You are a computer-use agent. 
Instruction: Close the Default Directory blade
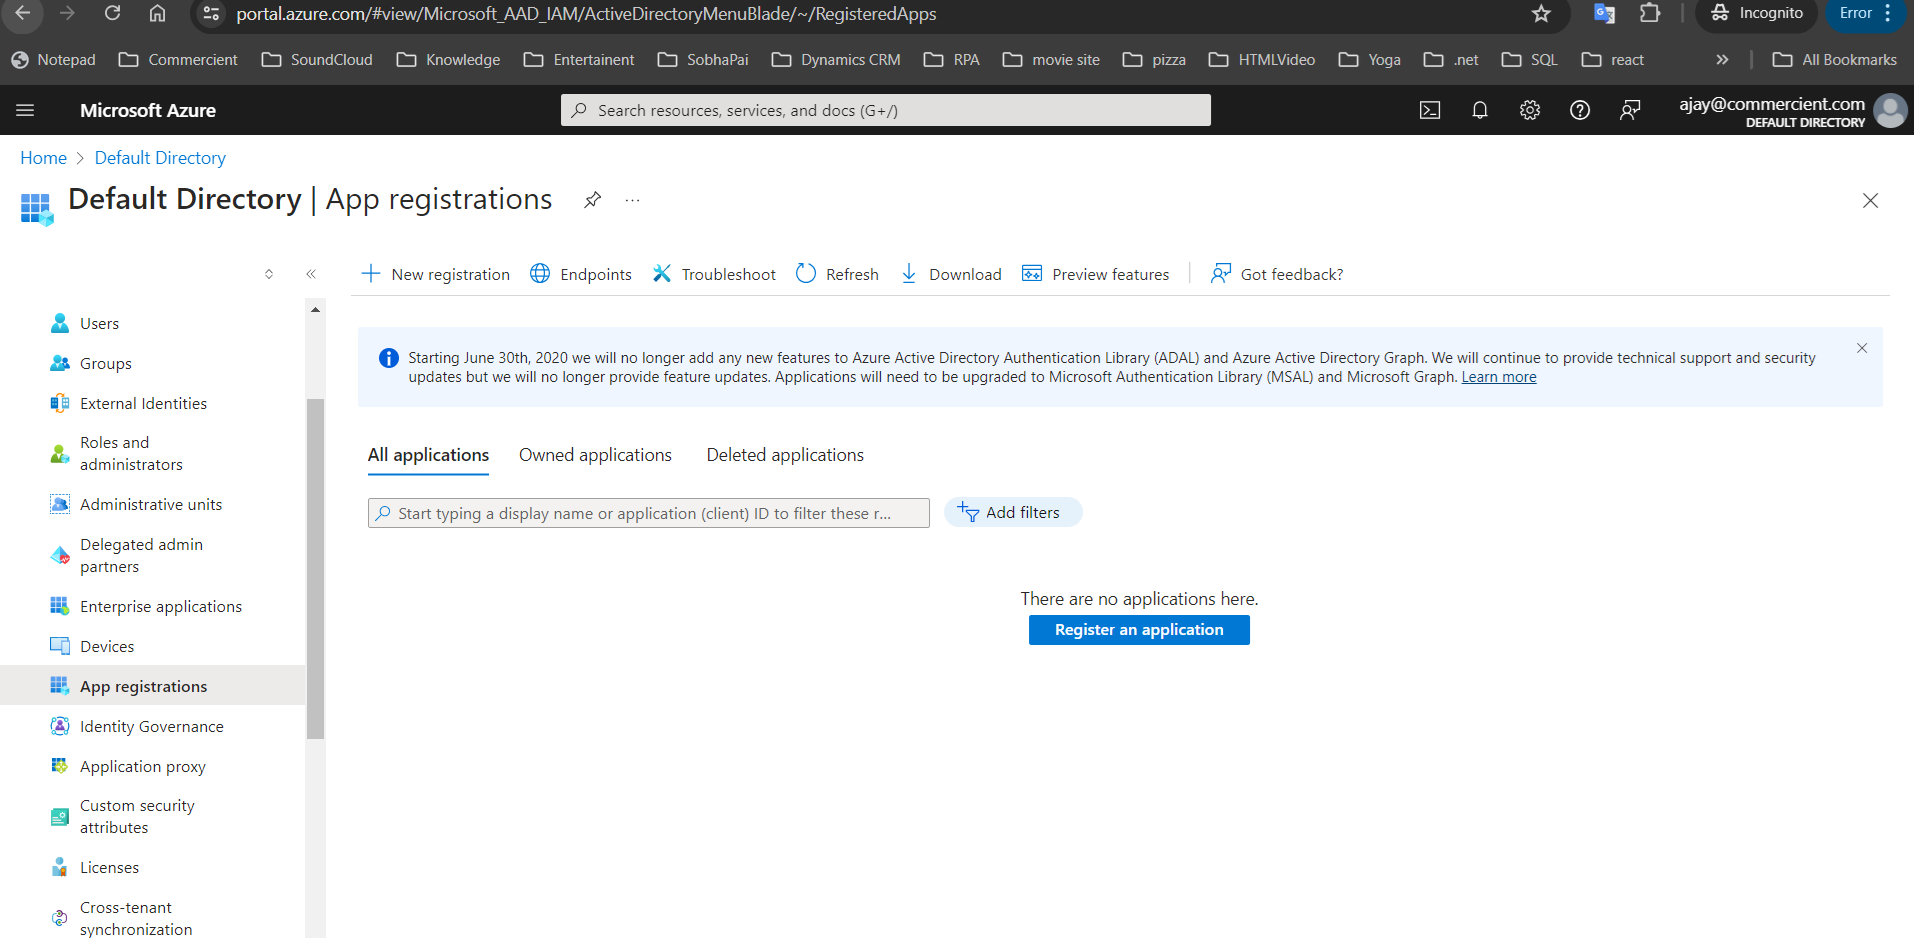[x=1870, y=201]
